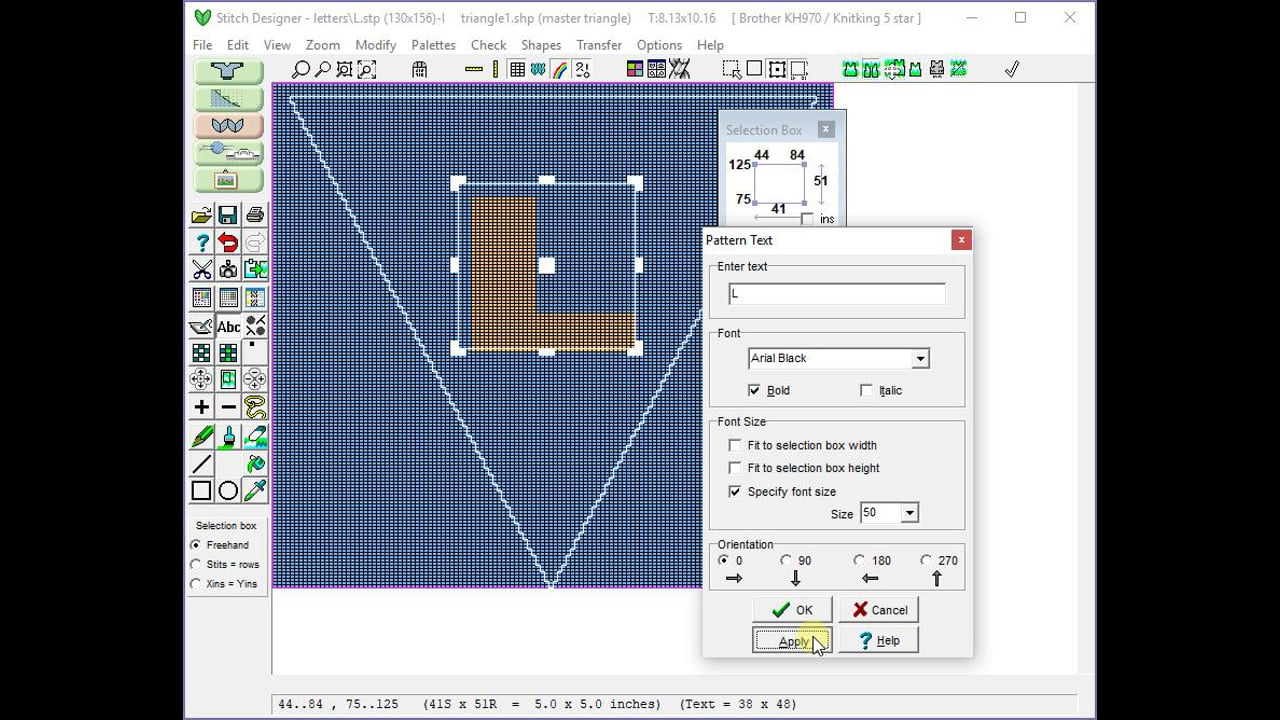The image size is (1280, 720).
Task: Check Fit to selection box width
Action: tap(735, 445)
